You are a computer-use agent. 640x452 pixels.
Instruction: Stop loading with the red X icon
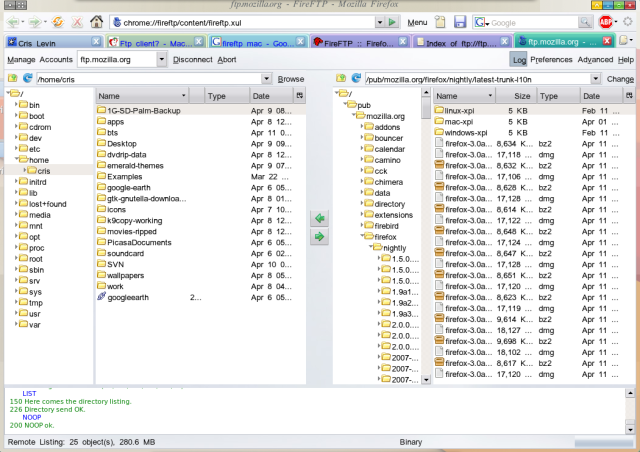tap(77, 22)
